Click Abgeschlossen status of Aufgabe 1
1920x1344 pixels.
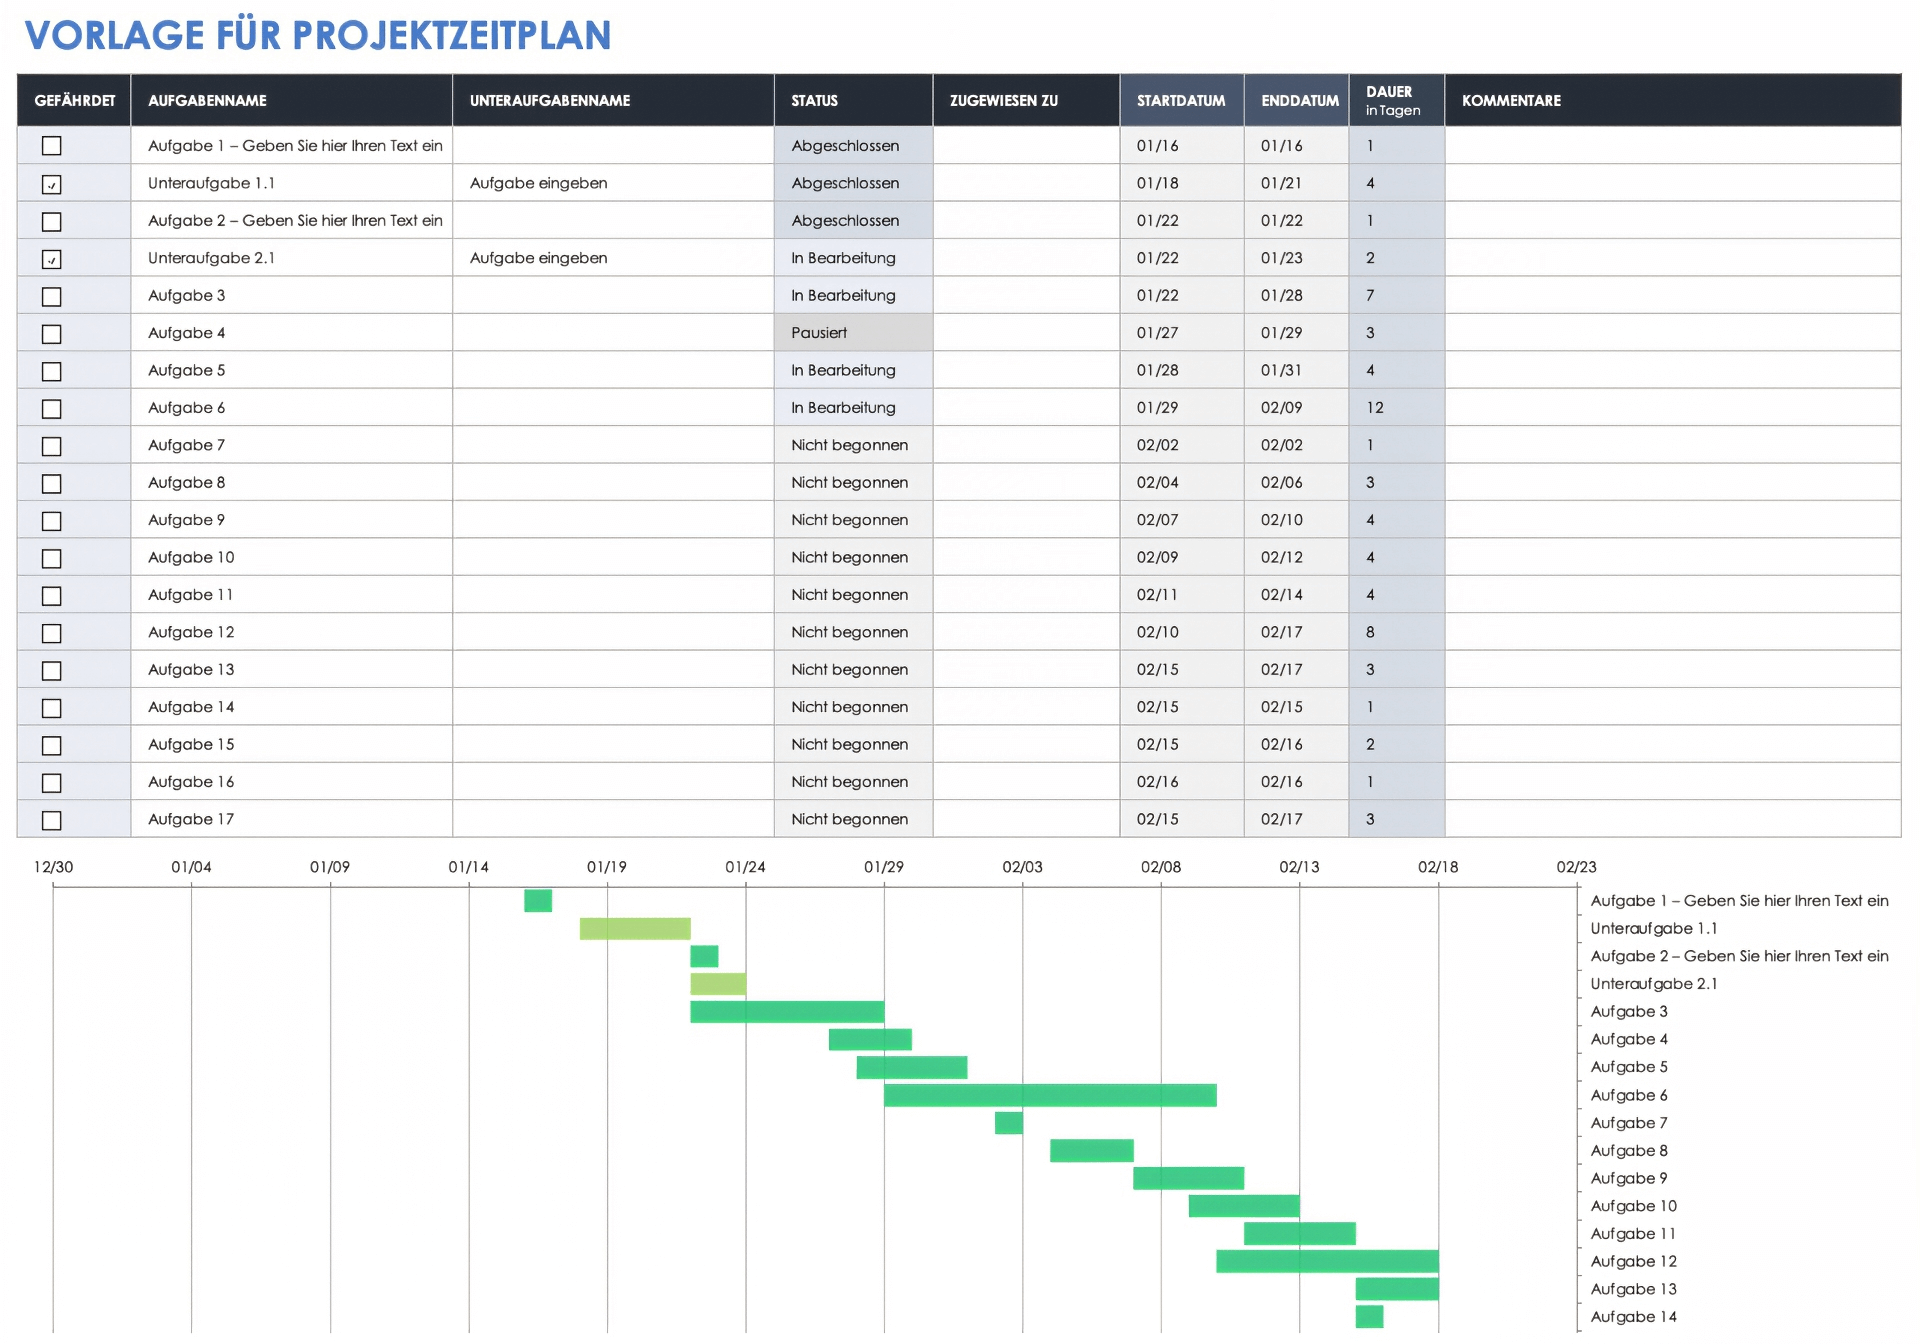coord(854,146)
